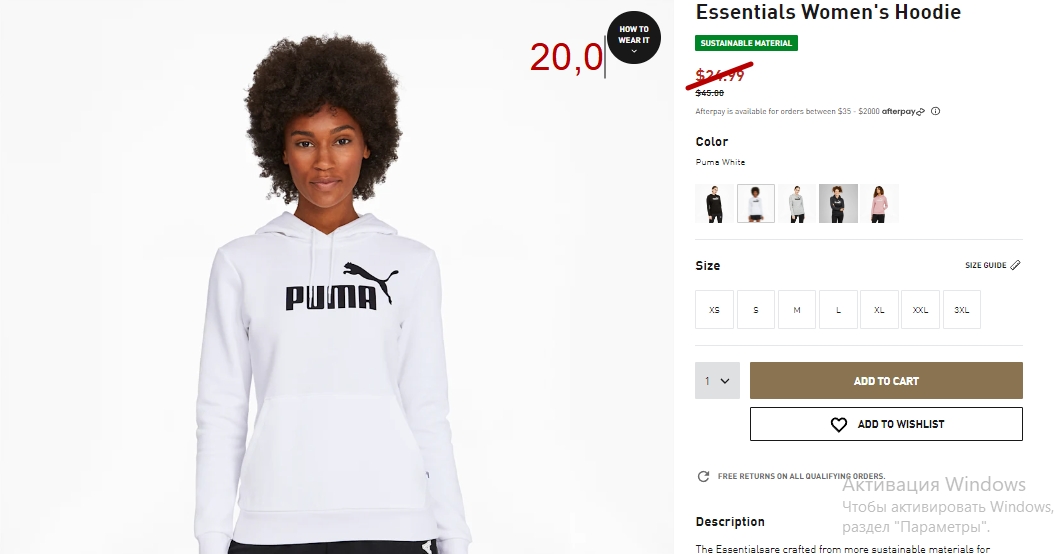Select the dark background hoodie thumbnail
This screenshot has width=1056, height=554.
coord(838,203)
